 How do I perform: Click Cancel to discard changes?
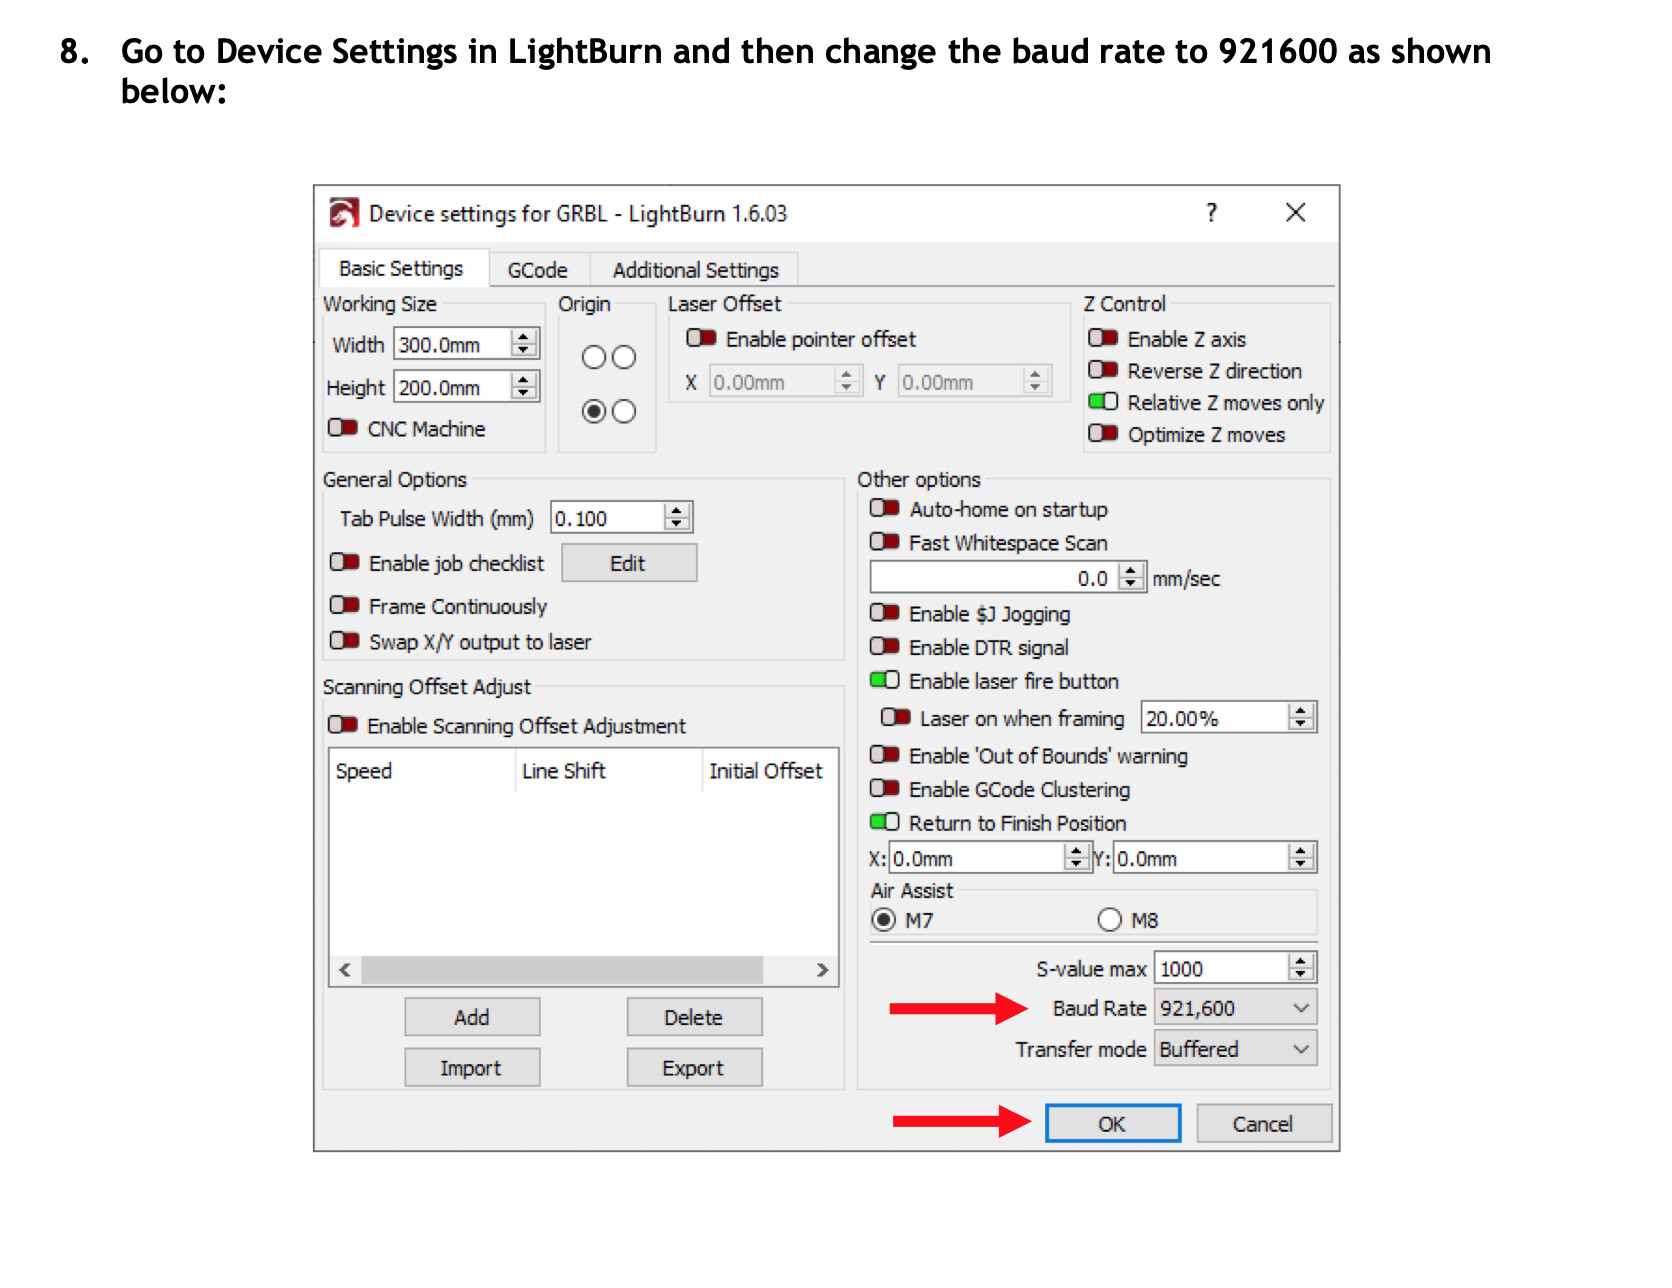point(1264,1123)
